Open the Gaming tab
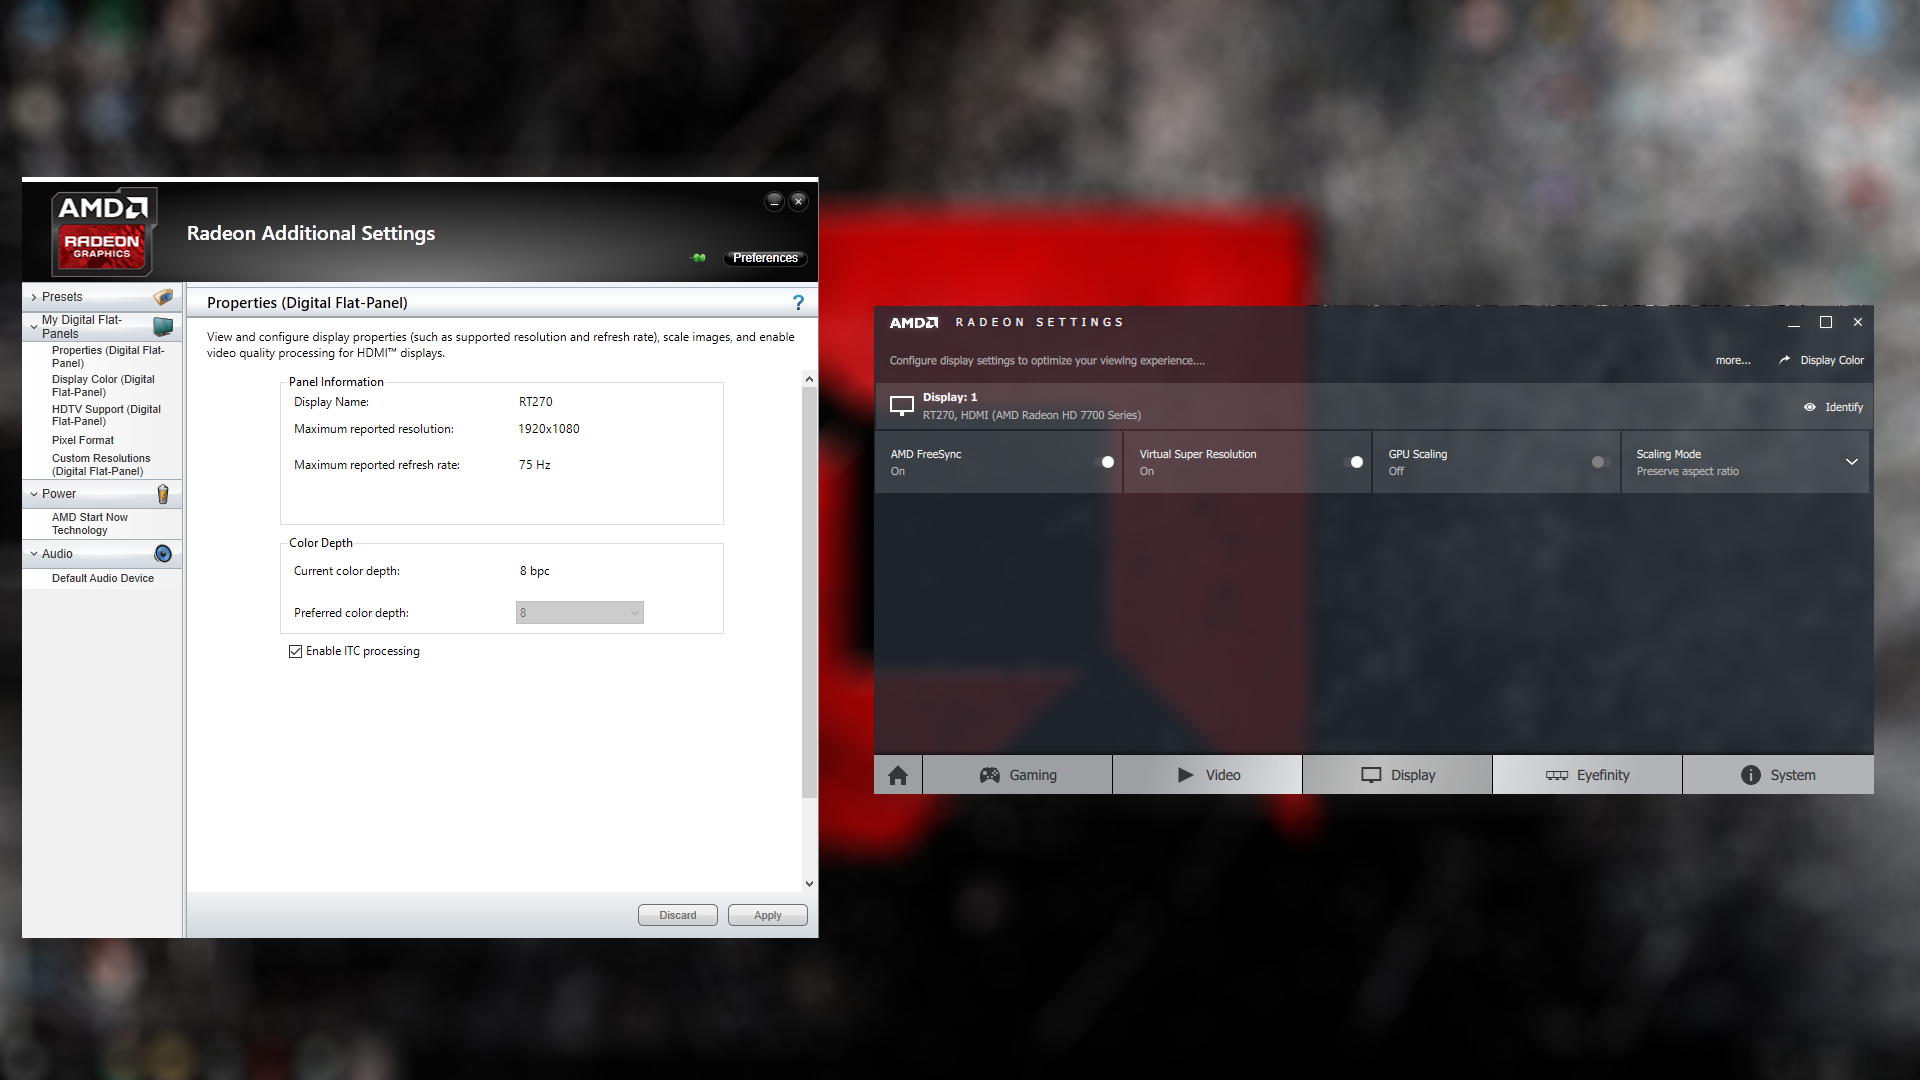The width and height of the screenshot is (1920, 1080). 1017,775
